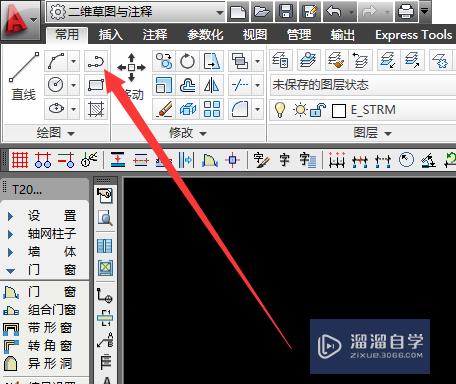
Task: Expand the 修改 panel
Action: click(x=188, y=133)
